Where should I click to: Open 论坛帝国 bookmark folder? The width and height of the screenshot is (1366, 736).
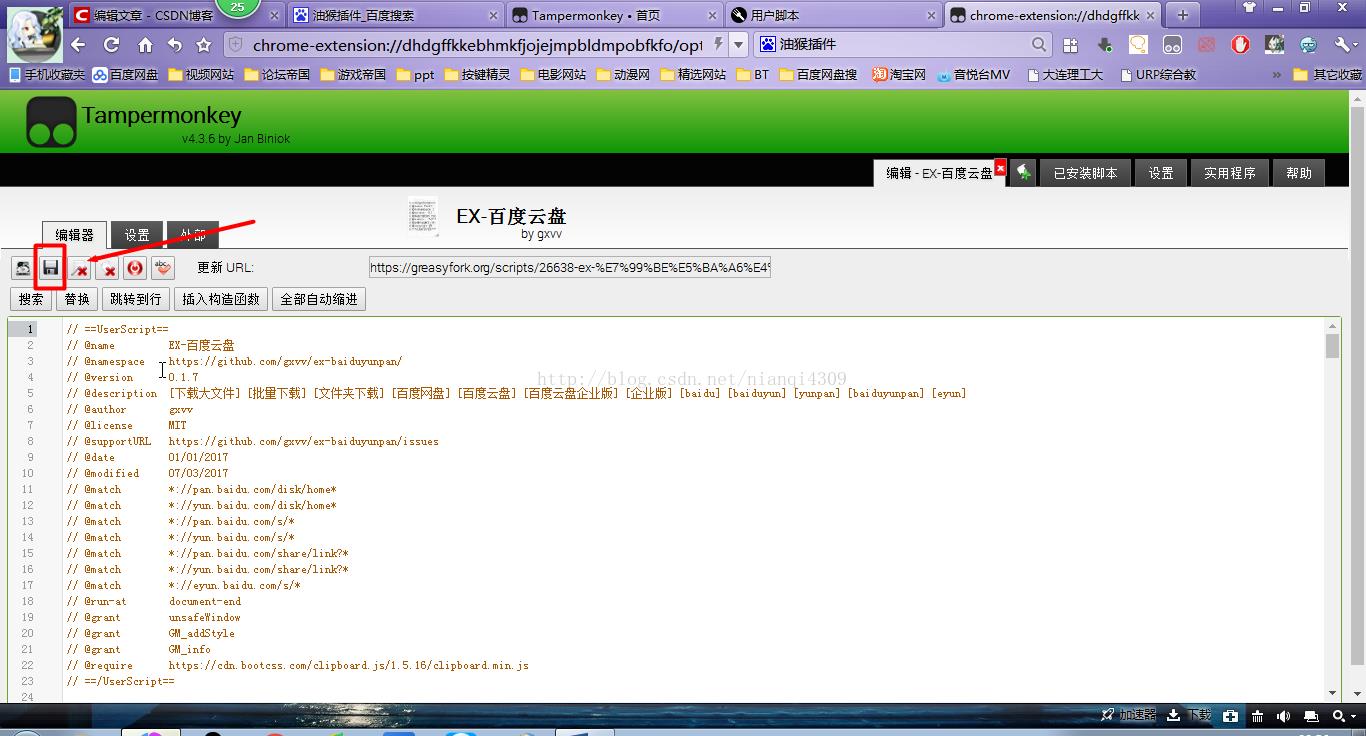(x=277, y=75)
